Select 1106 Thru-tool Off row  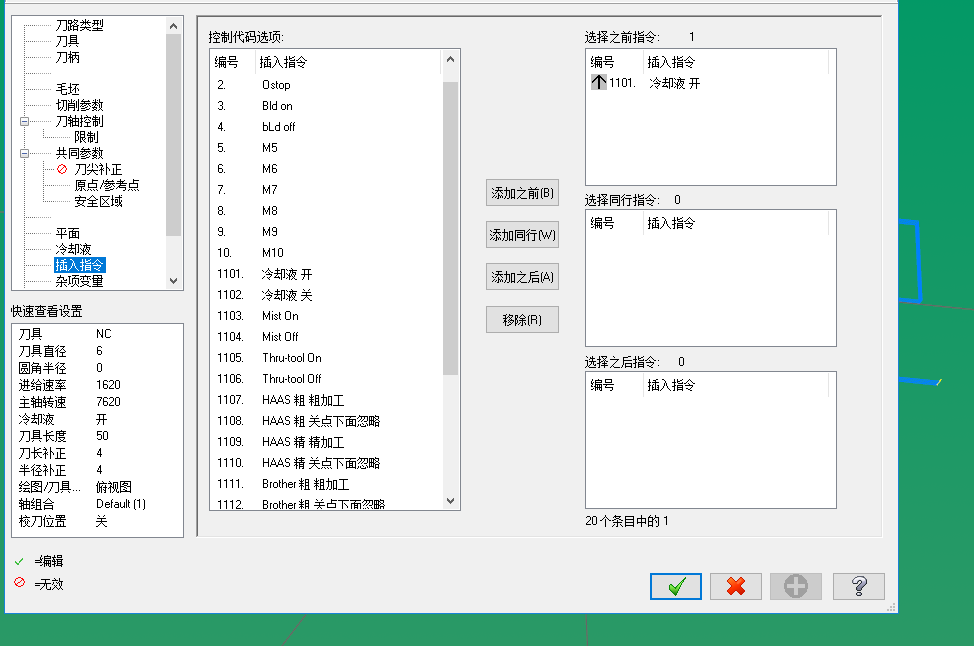(x=326, y=379)
